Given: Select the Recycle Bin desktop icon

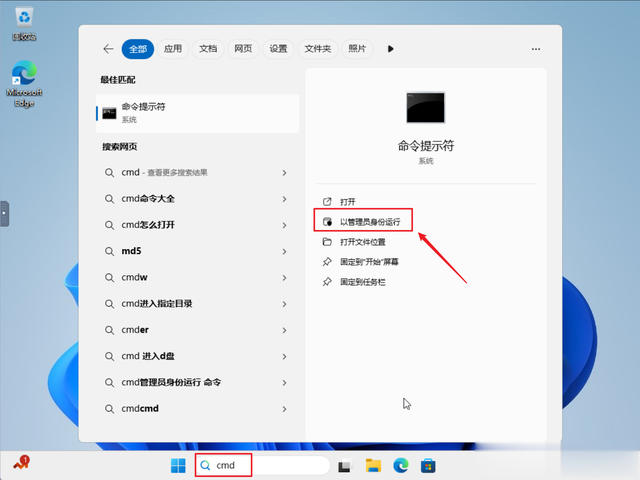Looking at the screenshot, I should [x=24, y=24].
